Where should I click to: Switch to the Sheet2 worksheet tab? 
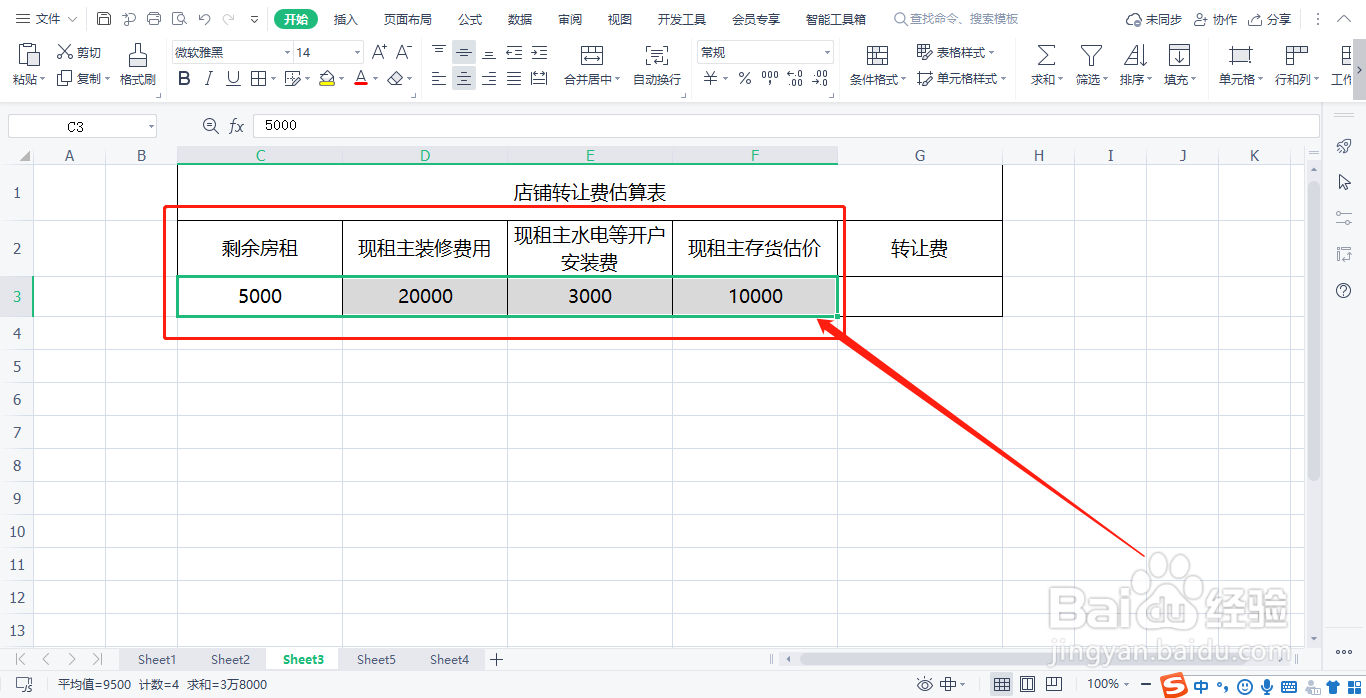pyautogui.click(x=230, y=659)
